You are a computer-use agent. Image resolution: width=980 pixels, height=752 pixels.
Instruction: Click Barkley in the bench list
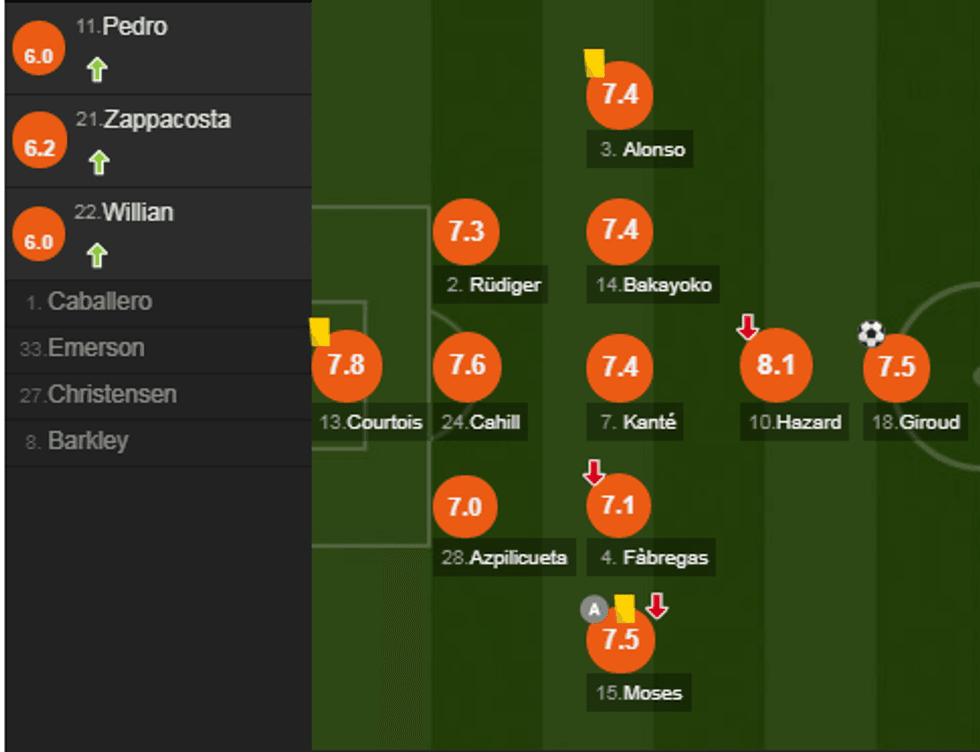[x=88, y=441]
